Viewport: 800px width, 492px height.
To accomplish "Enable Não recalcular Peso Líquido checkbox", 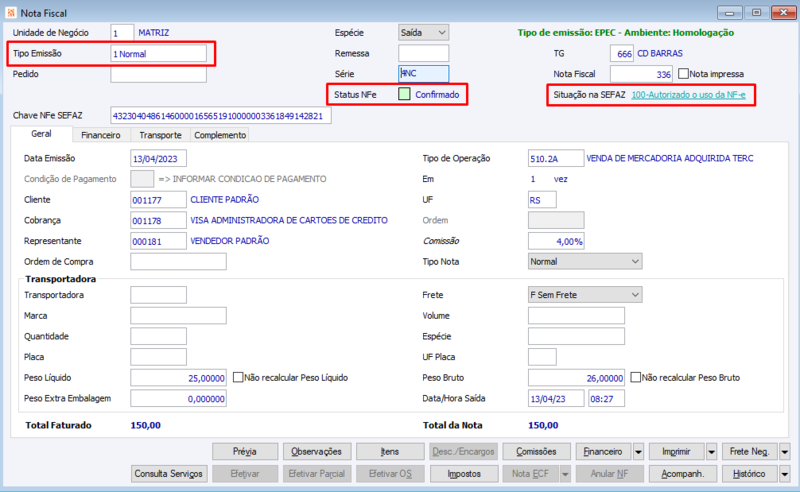I will (238, 377).
